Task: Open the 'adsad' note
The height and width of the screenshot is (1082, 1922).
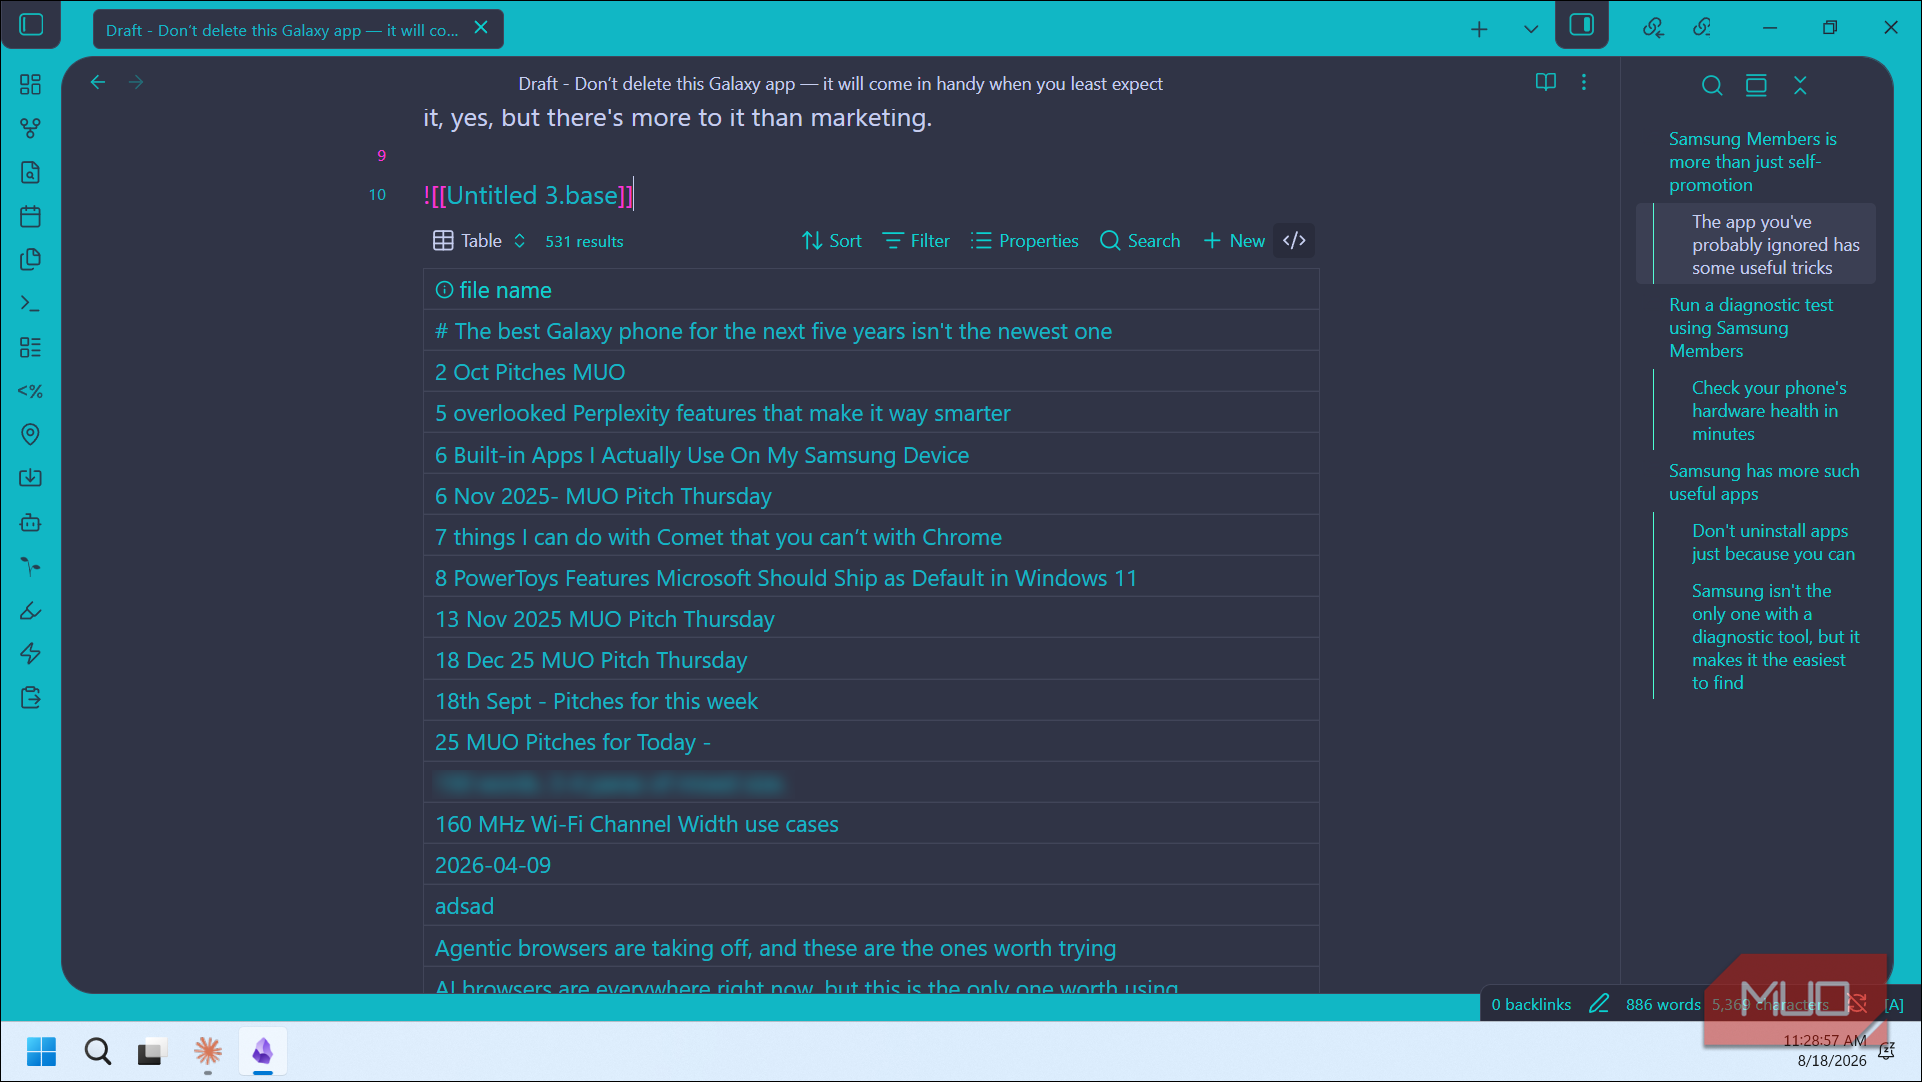Action: (464, 906)
